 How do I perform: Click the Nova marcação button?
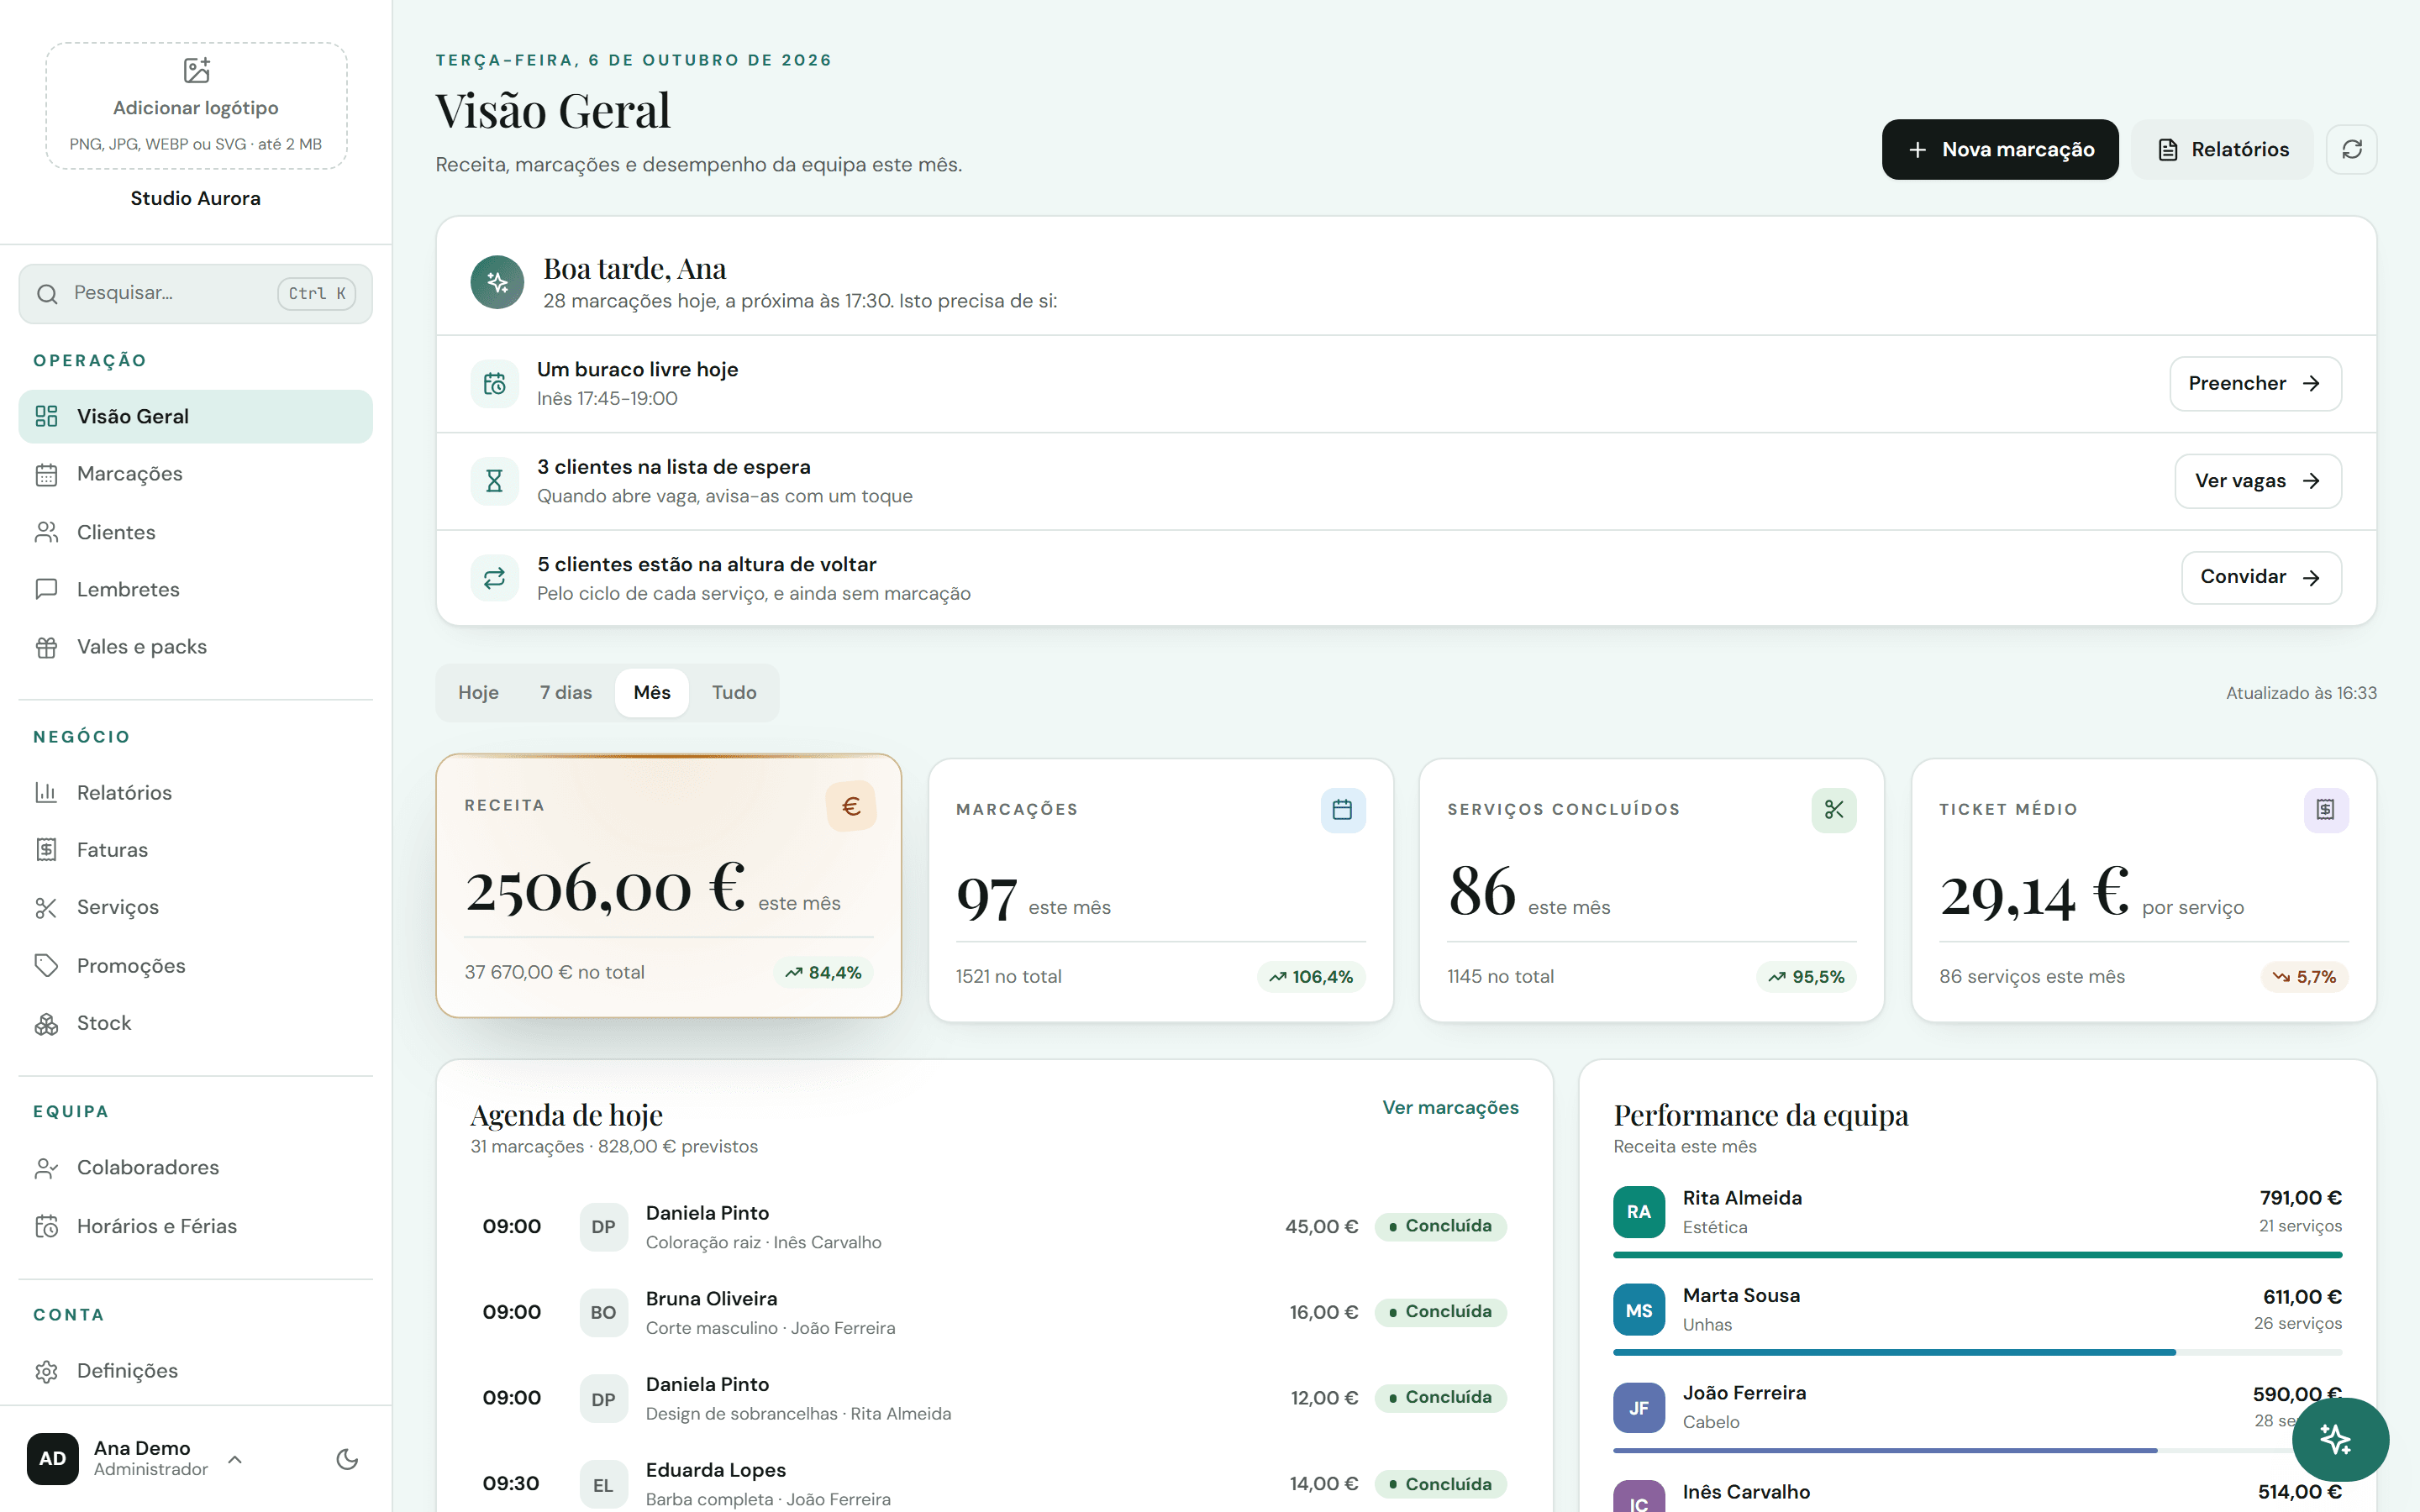2000,149
